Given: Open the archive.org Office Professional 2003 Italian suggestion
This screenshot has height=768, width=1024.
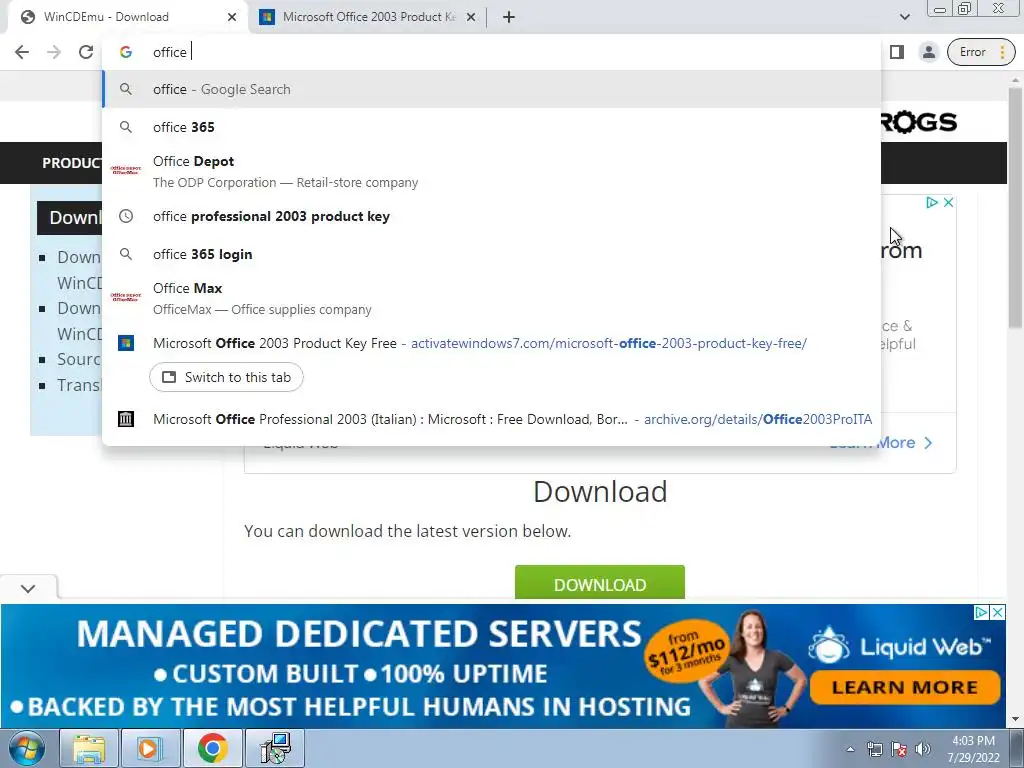Looking at the screenshot, I should click(x=492, y=419).
